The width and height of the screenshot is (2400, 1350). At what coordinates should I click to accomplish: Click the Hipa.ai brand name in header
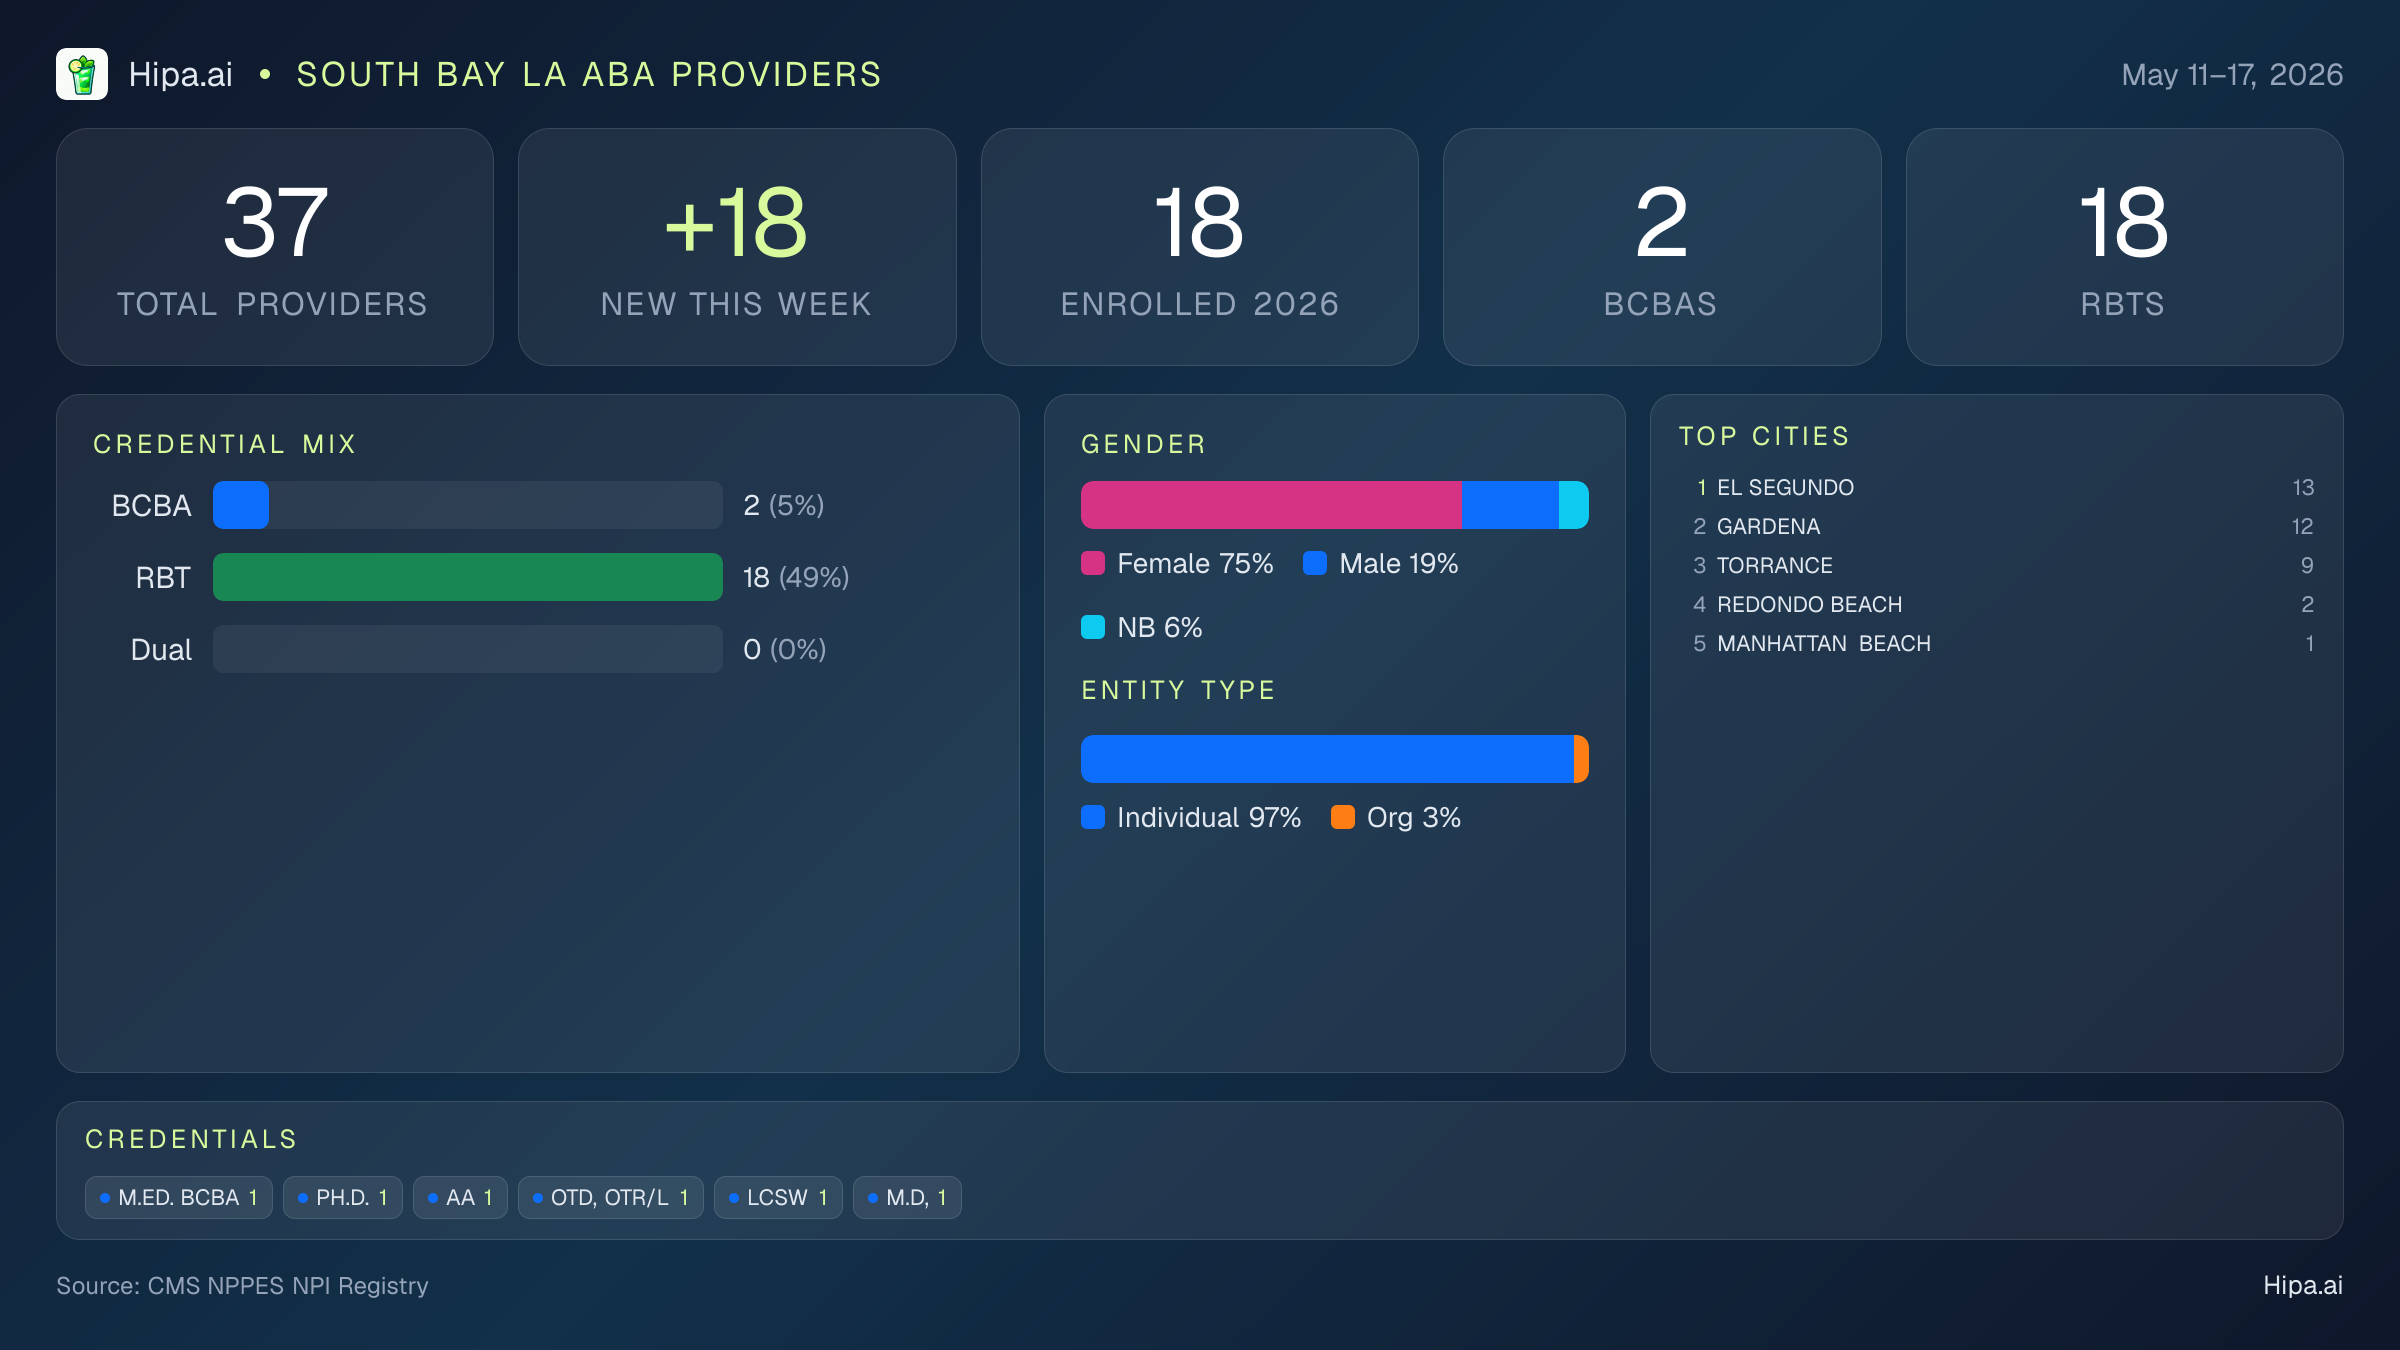(181, 74)
